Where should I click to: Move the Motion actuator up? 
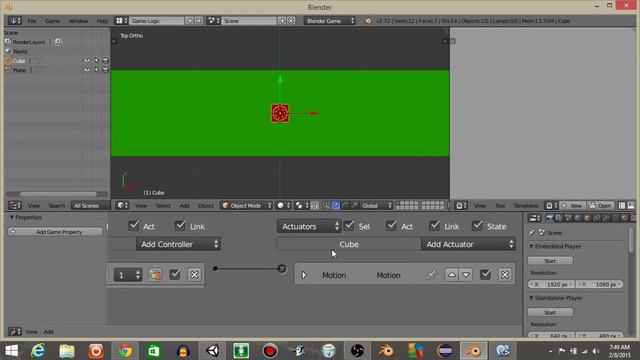pos(452,275)
